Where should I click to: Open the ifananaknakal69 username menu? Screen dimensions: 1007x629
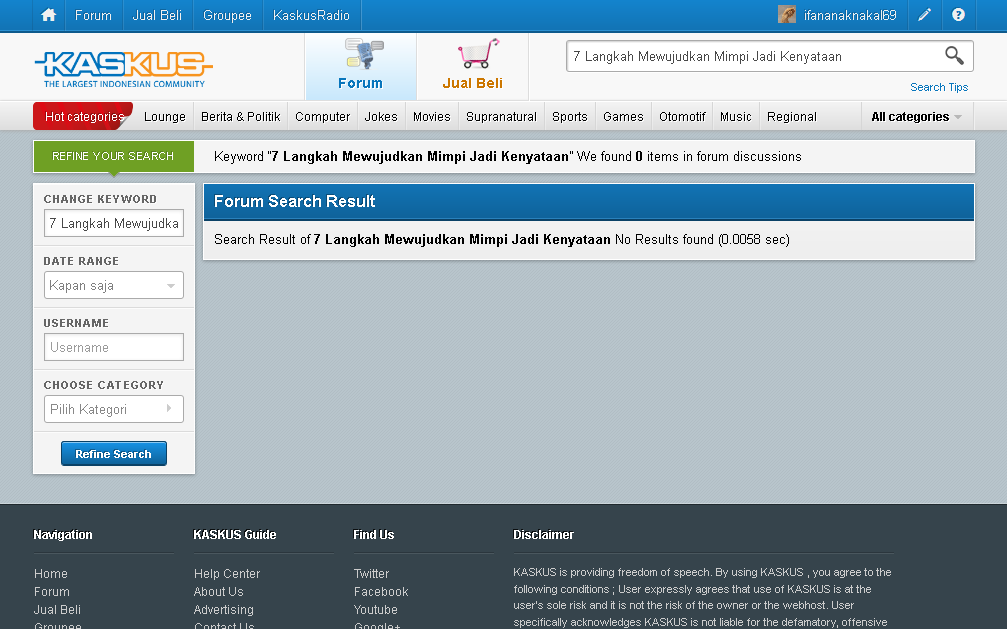pos(850,15)
